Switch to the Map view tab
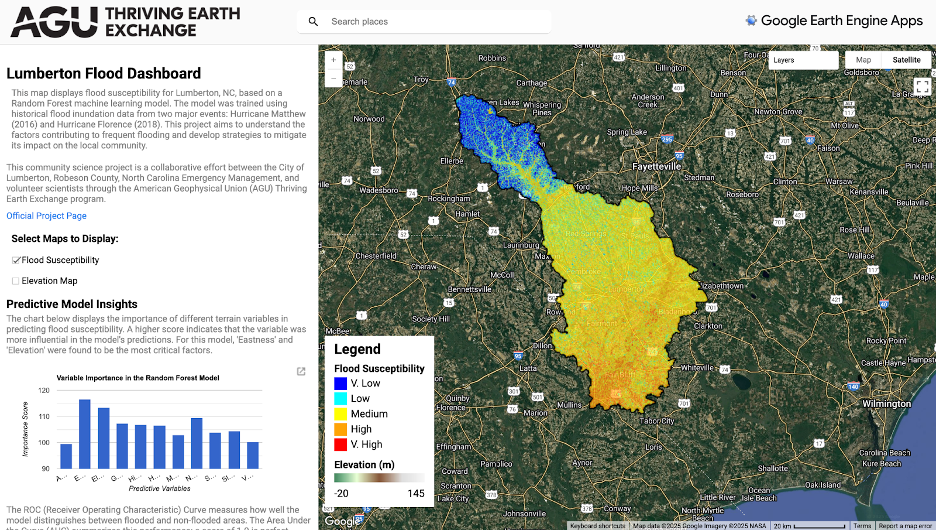Viewport: 936px width, 530px height. (x=863, y=60)
